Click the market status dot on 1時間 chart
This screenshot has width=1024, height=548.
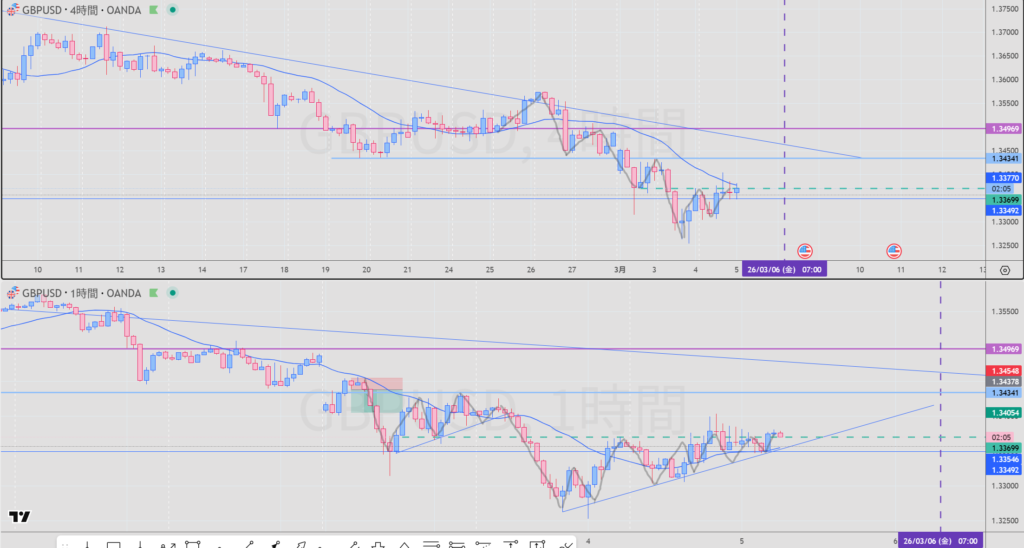tap(173, 293)
